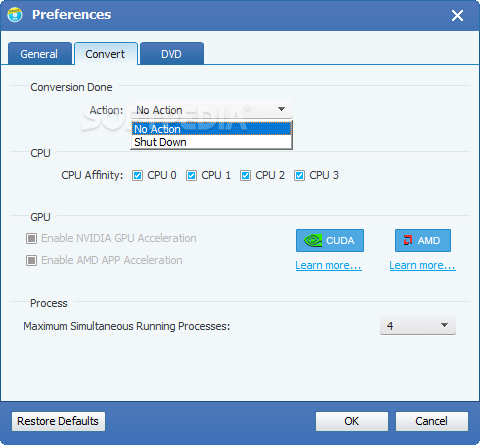Click Restore Defaults button
Screen dimensions: 480x445
coord(58,421)
